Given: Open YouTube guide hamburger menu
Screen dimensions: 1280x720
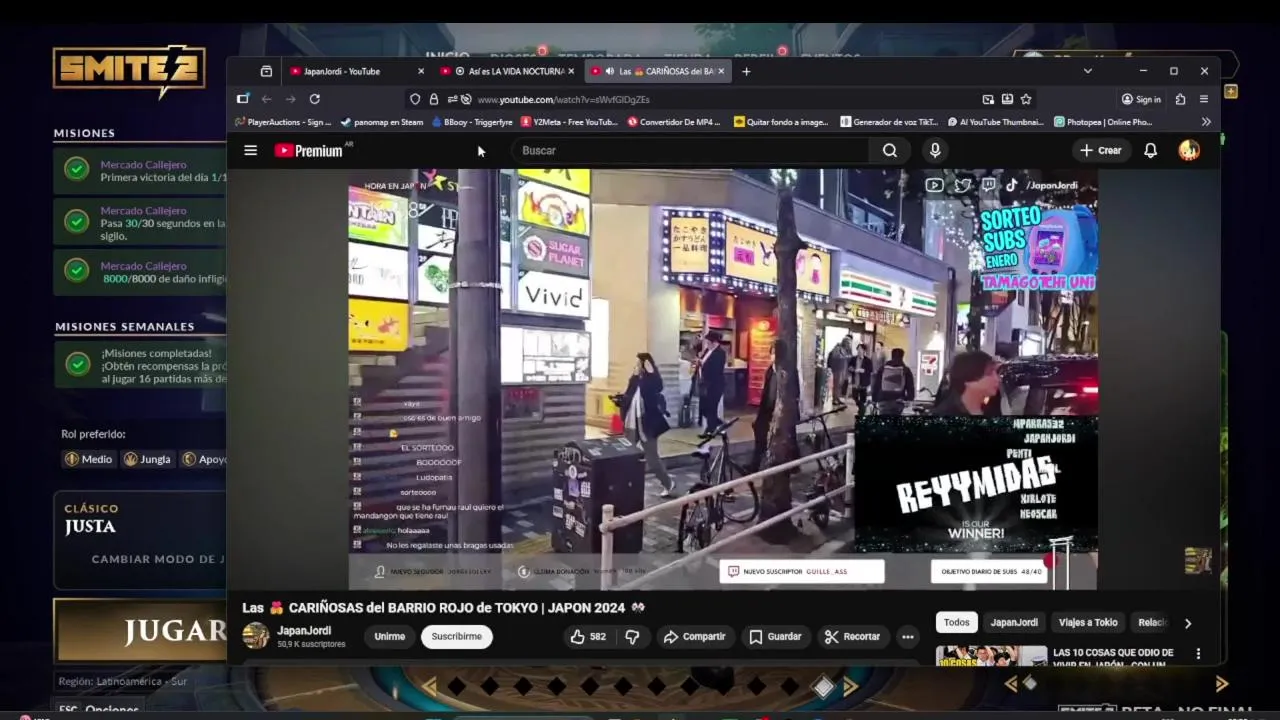Looking at the screenshot, I should pyautogui.click(x=251, y=150).
